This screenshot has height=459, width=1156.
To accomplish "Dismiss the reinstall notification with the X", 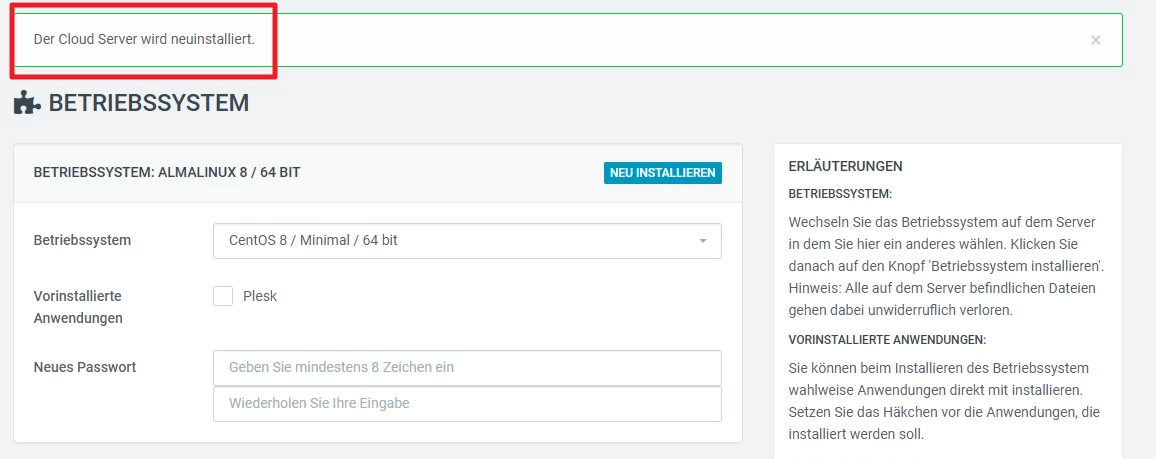I will 1096,40.
